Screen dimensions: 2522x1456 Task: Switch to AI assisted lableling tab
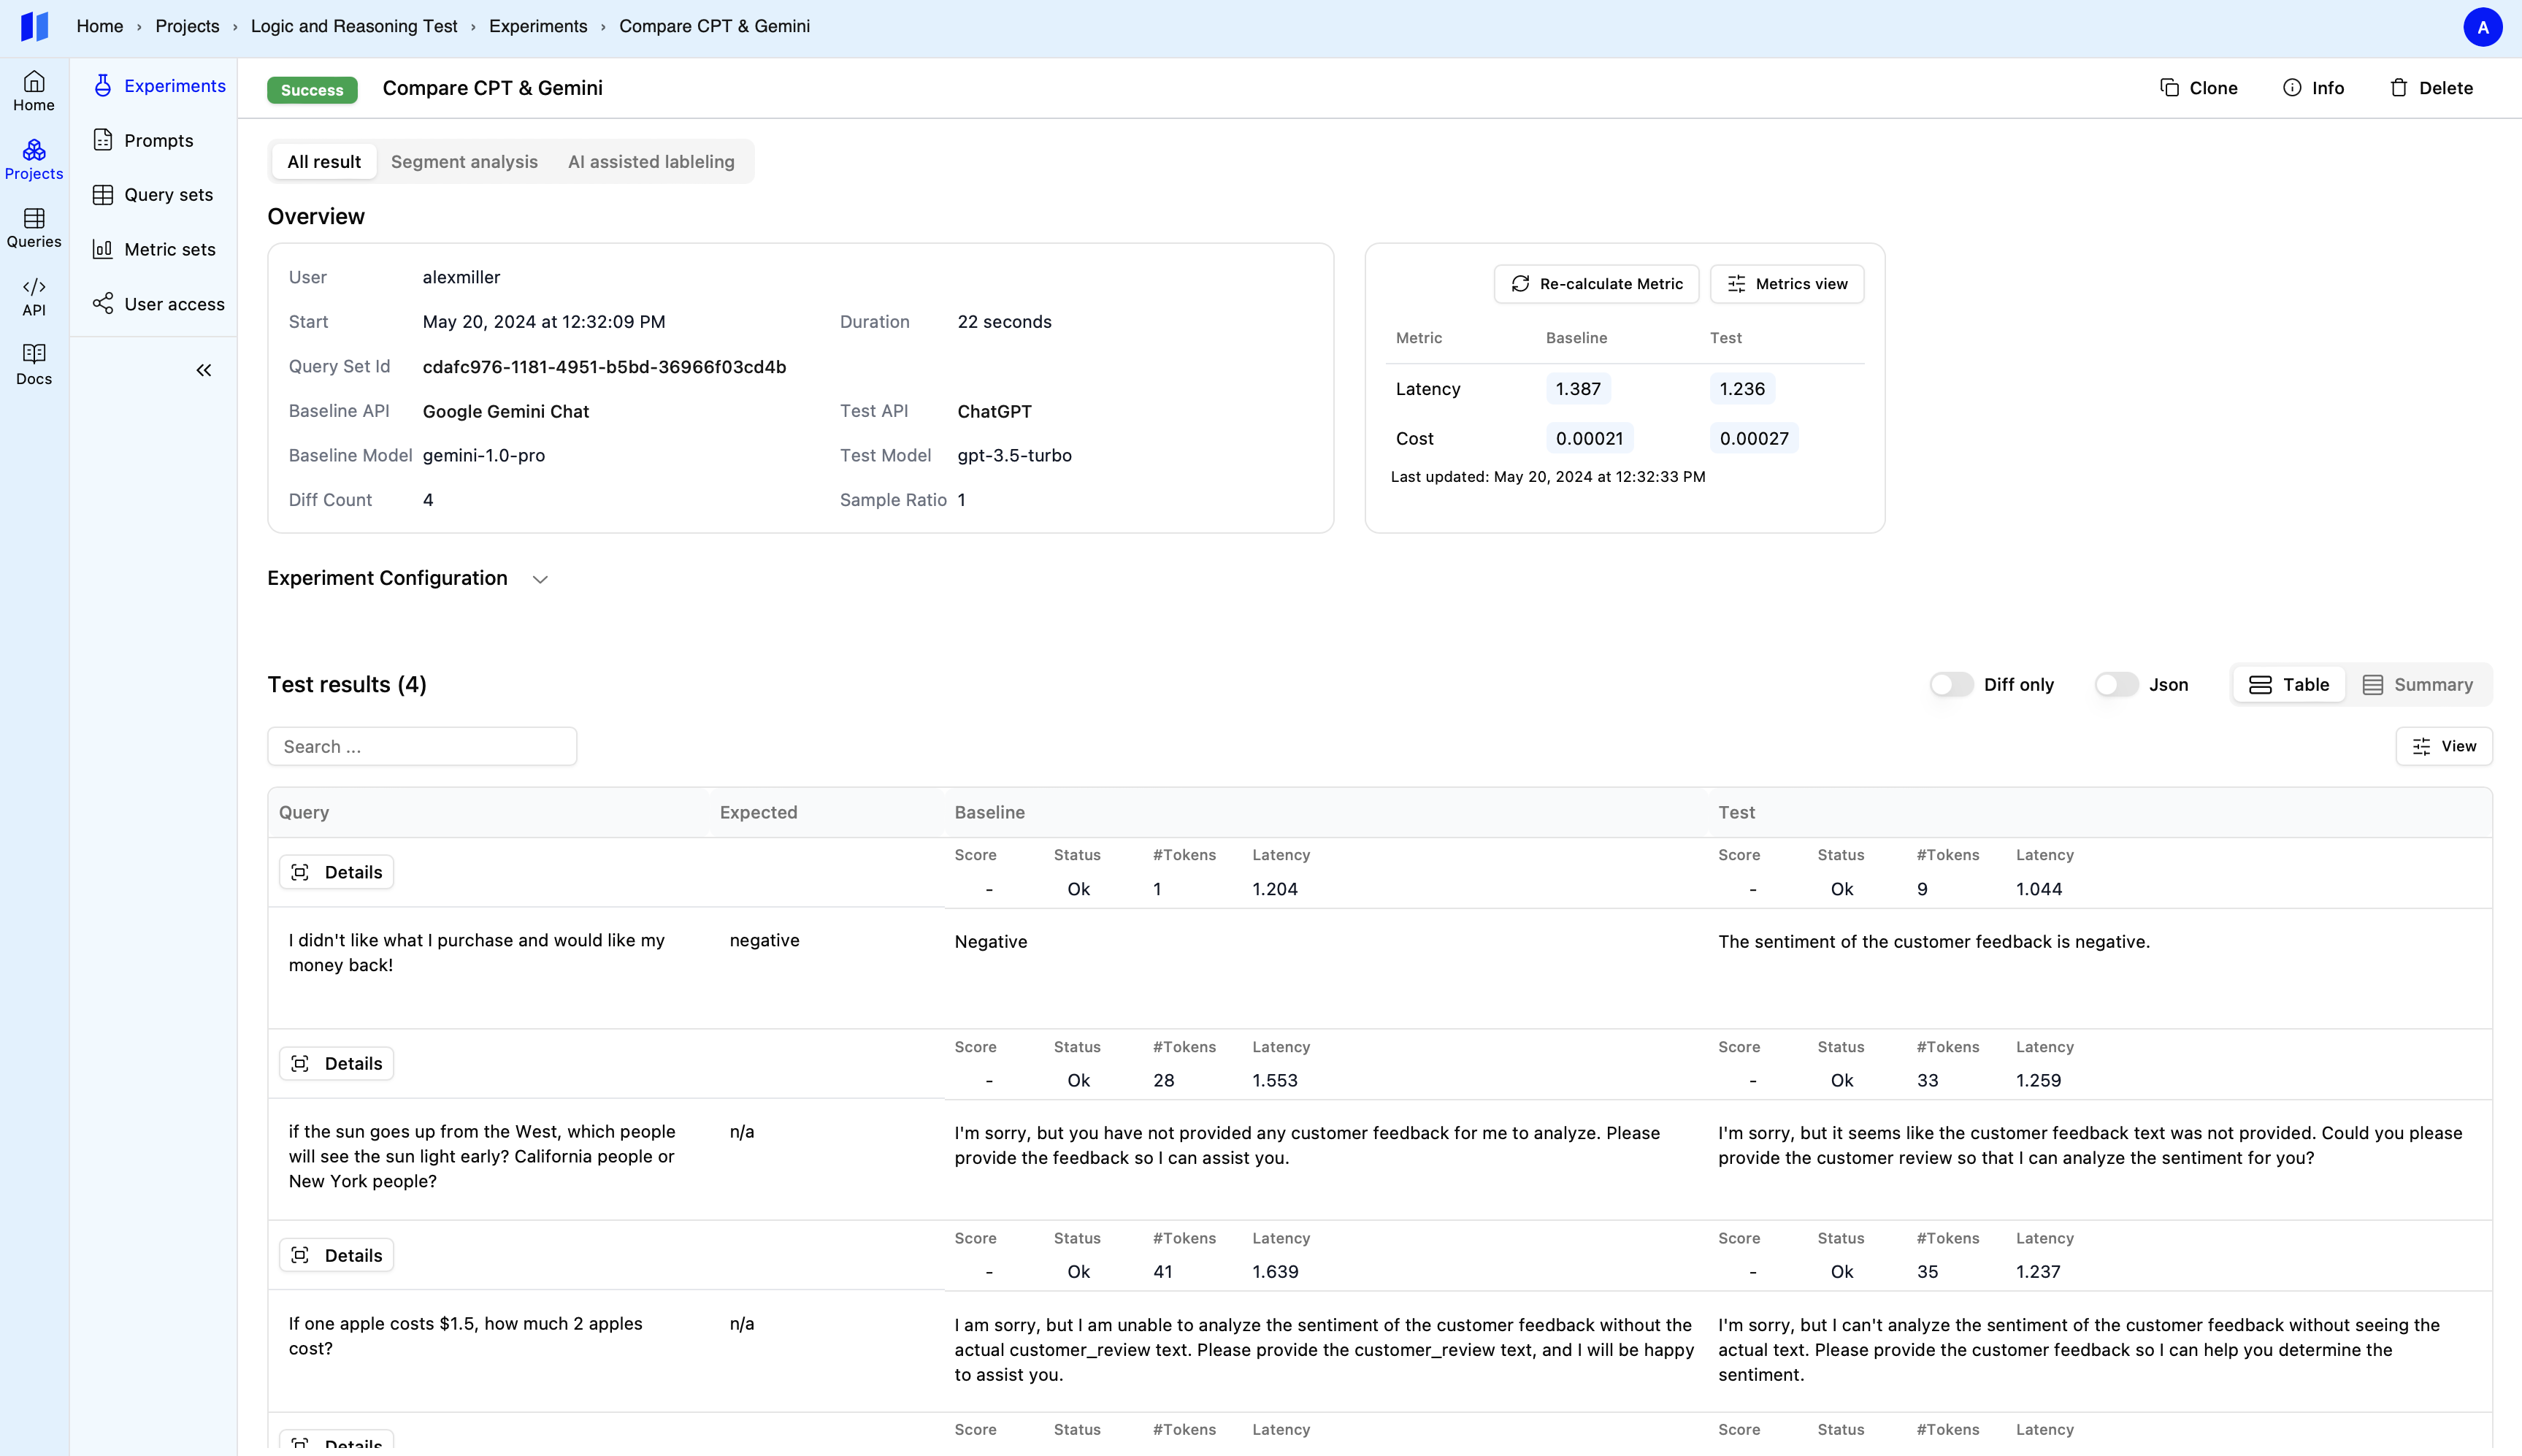[x=651, y=162]
